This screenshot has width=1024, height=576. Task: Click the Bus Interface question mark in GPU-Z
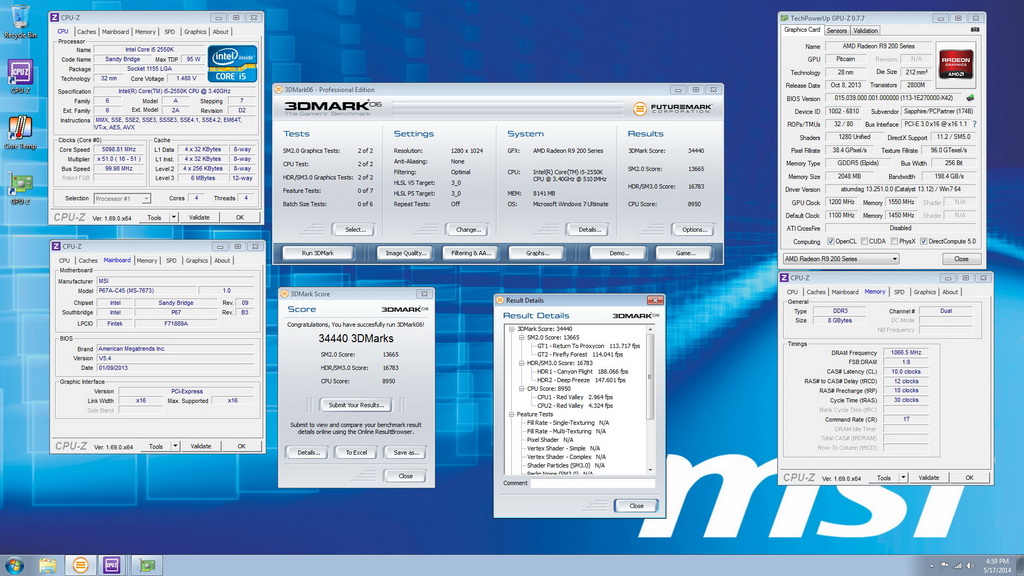point(975,124)
